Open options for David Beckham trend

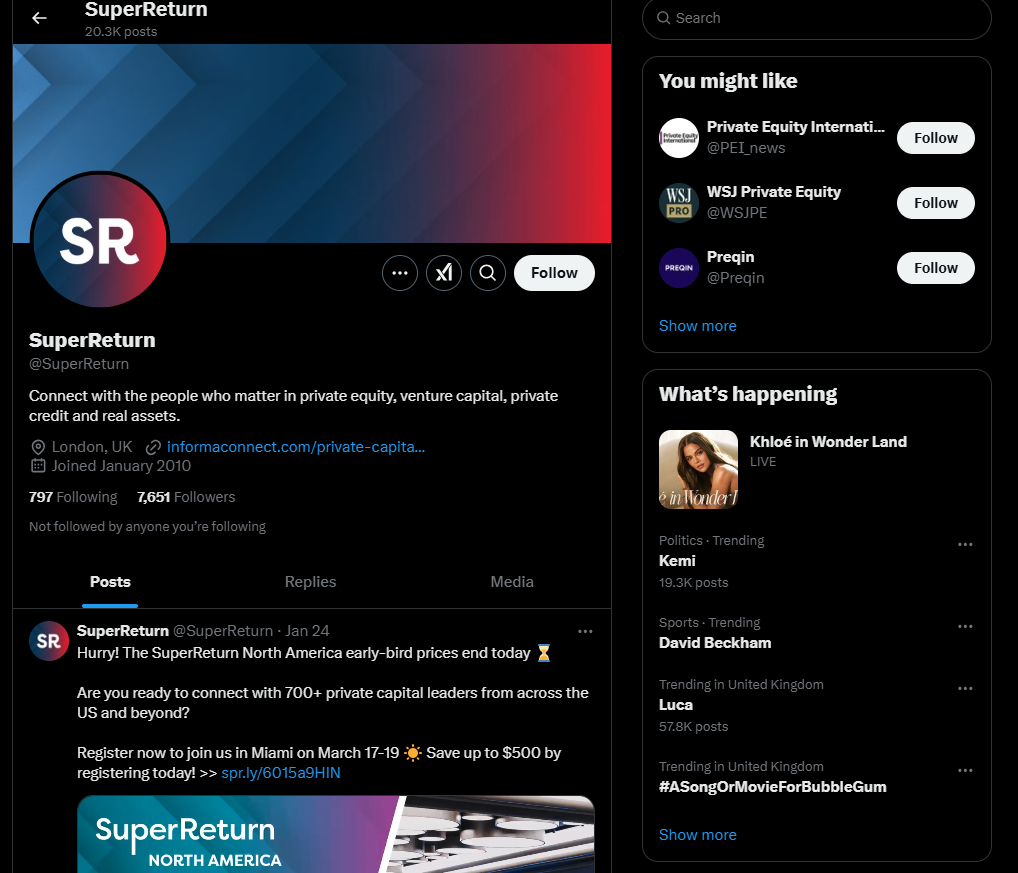point(965,626)
